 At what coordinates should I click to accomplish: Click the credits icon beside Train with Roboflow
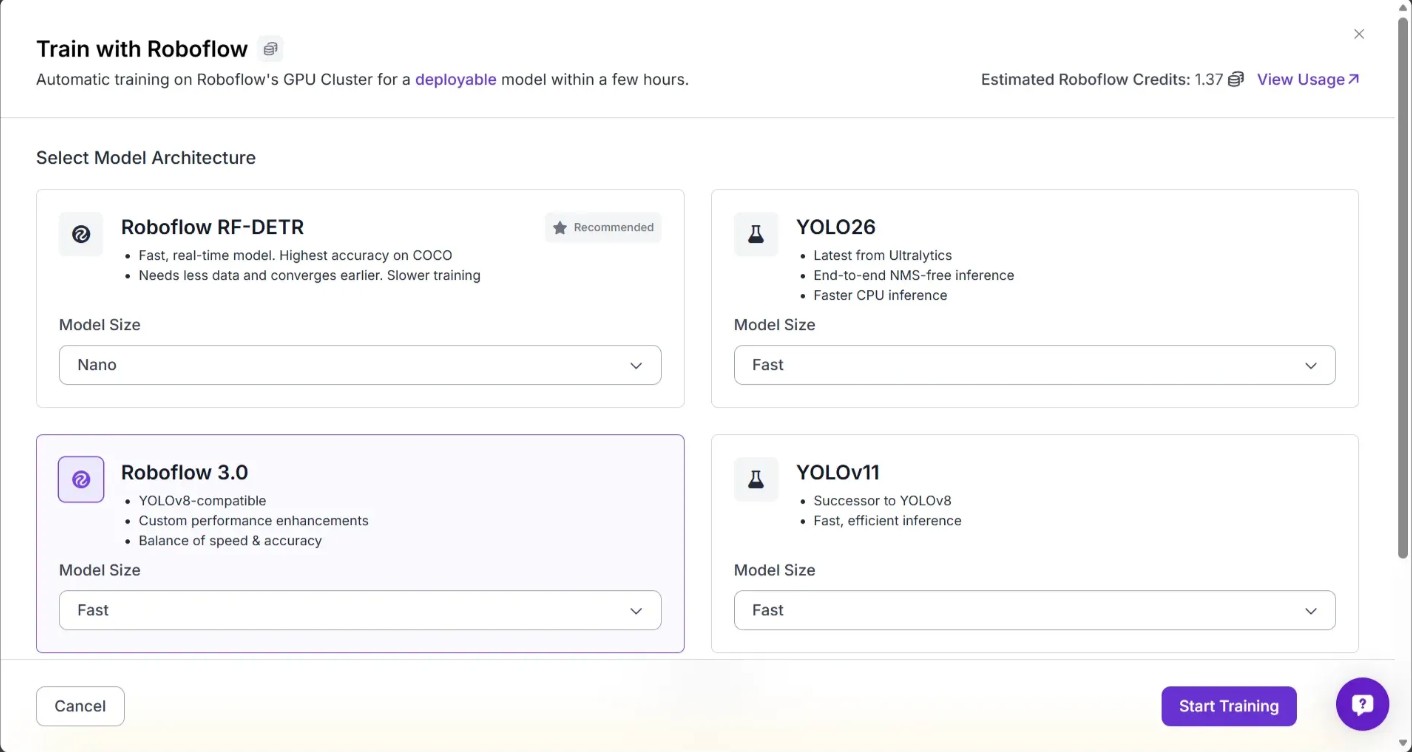[x=269, y=49]
